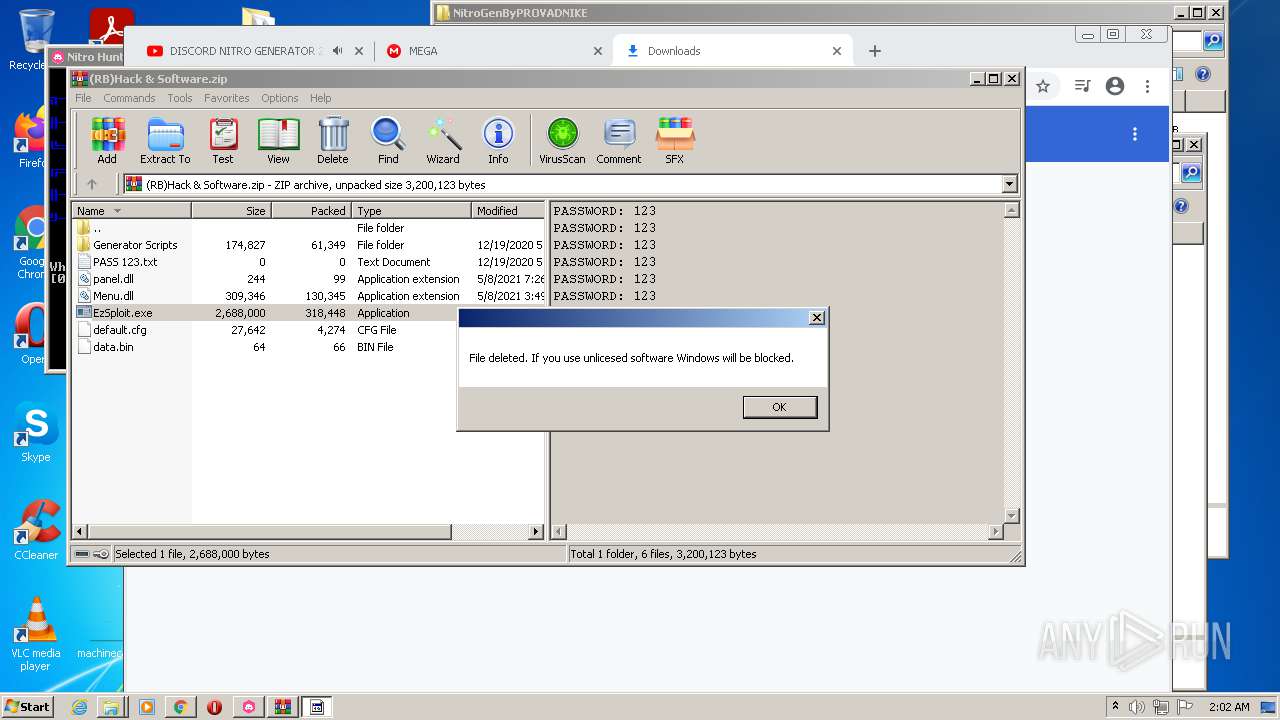This screenshot has height=720, width=1280.
Task: Click OK in the file deleted dialog
Action: click(780, 407)
